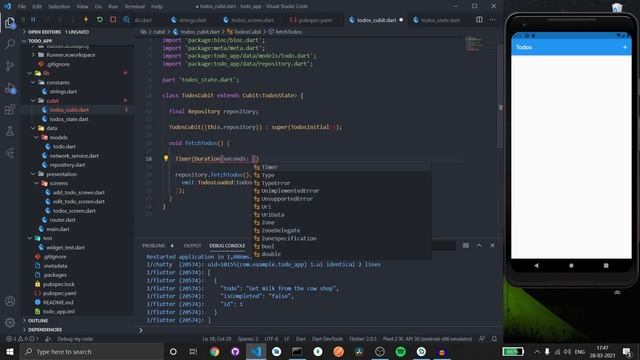Open the Terminal menu

coord(135,7)
